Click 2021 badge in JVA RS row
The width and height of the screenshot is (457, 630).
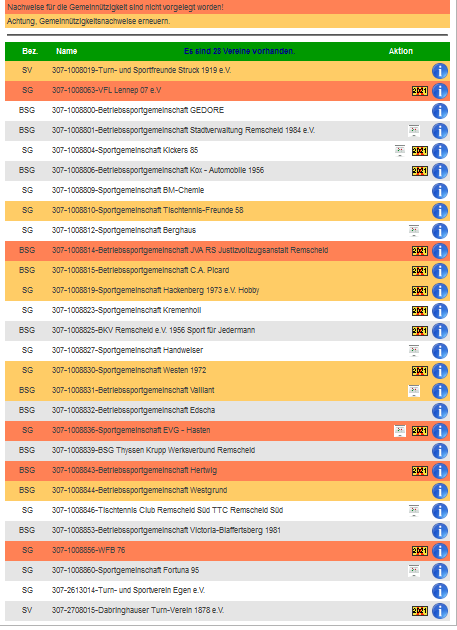[420, 251]
